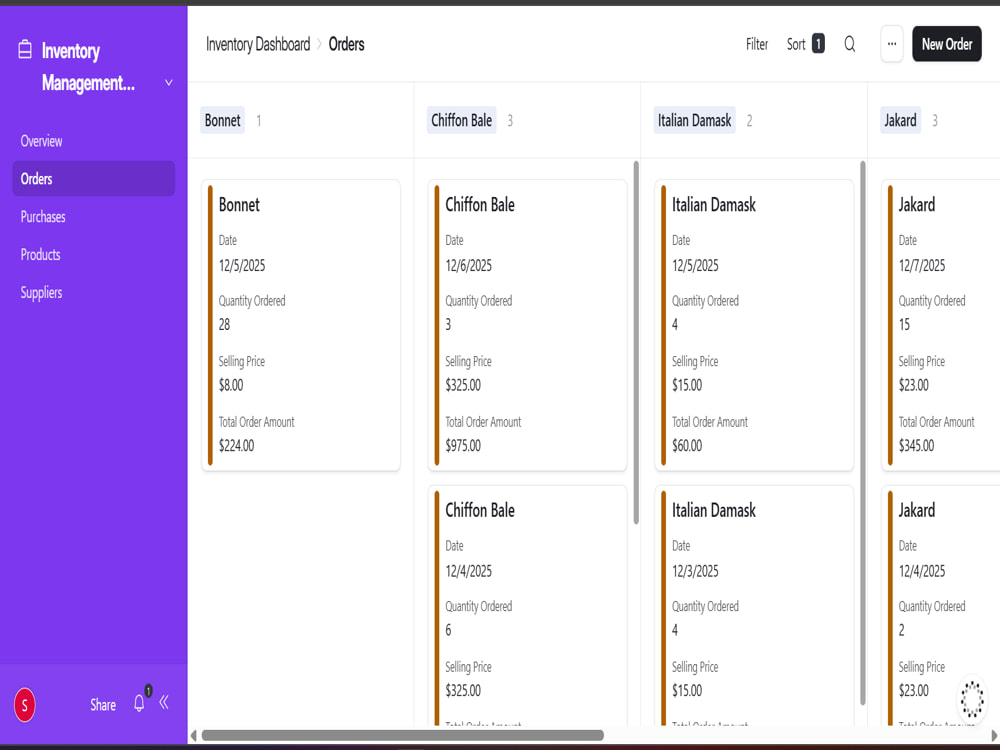
Task: Click the left arrow of horizontal scrollbar
Action: [x=194, y=735]
